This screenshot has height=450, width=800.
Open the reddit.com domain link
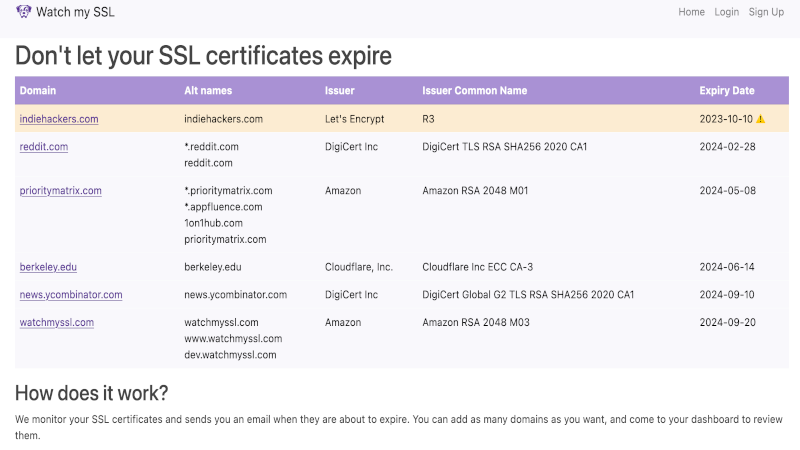(x=44, y=147)
